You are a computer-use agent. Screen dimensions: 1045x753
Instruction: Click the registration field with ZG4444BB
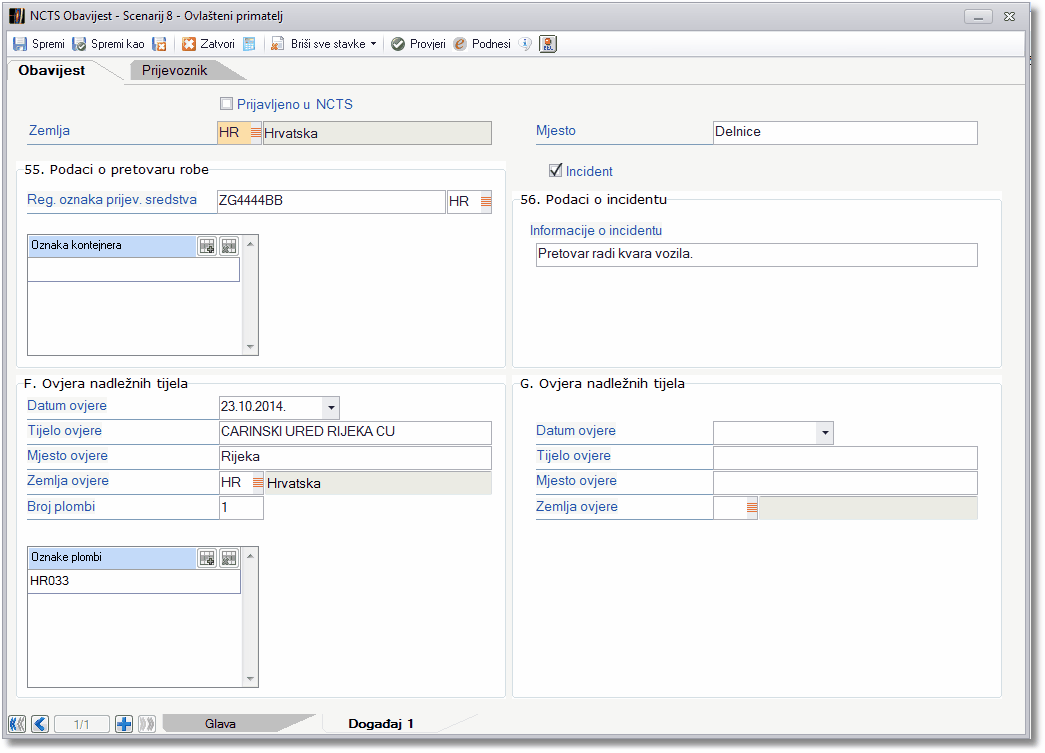(x=331, y=201)
